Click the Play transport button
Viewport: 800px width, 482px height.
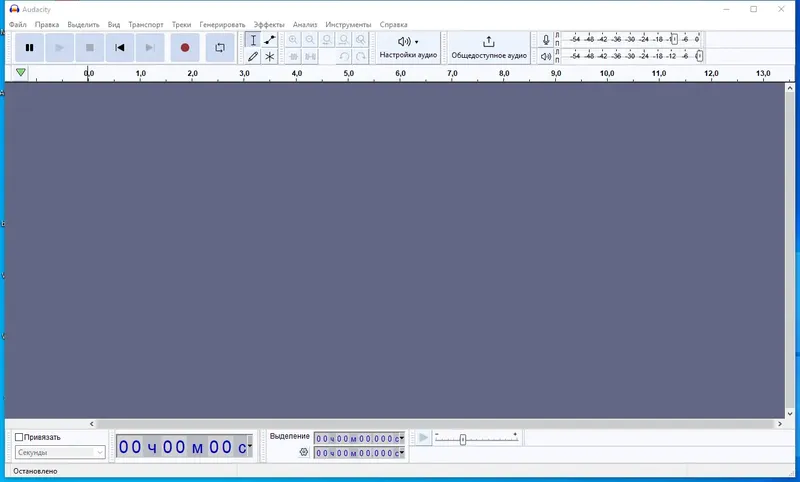[60, 47]
